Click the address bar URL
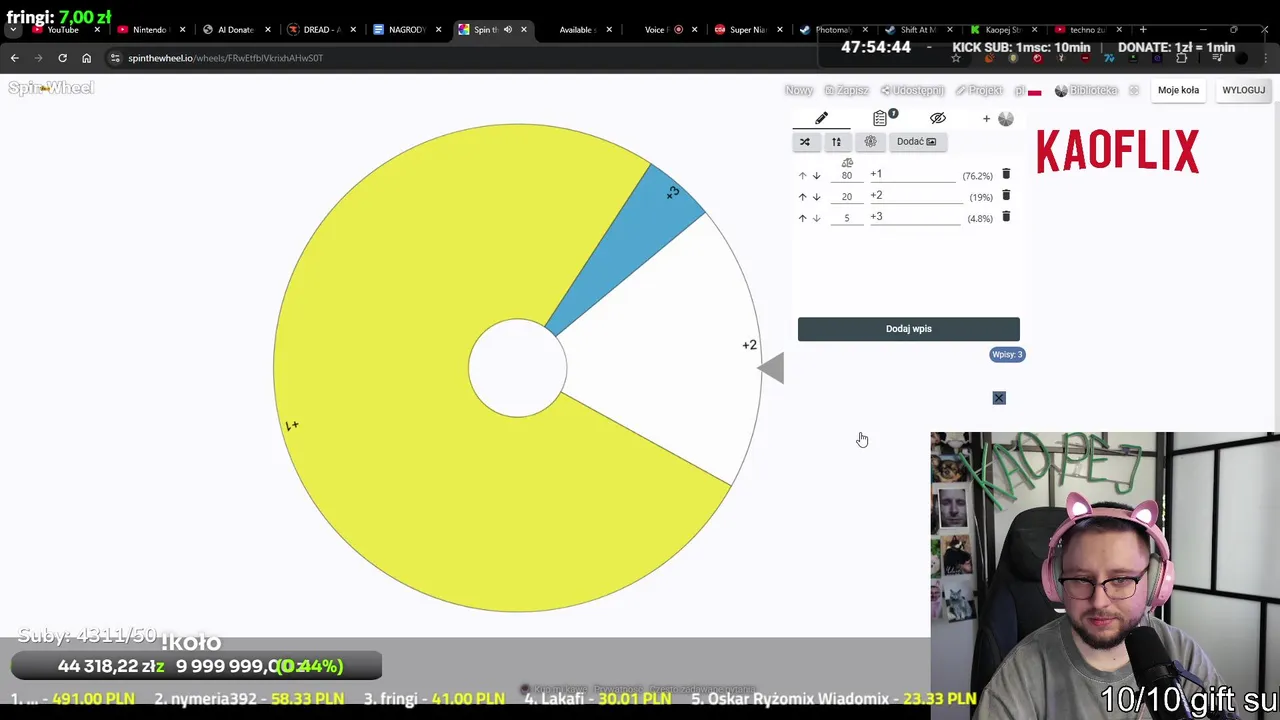Image resolution: width=1280 pixels, height=720 pixels. point(225,58)
